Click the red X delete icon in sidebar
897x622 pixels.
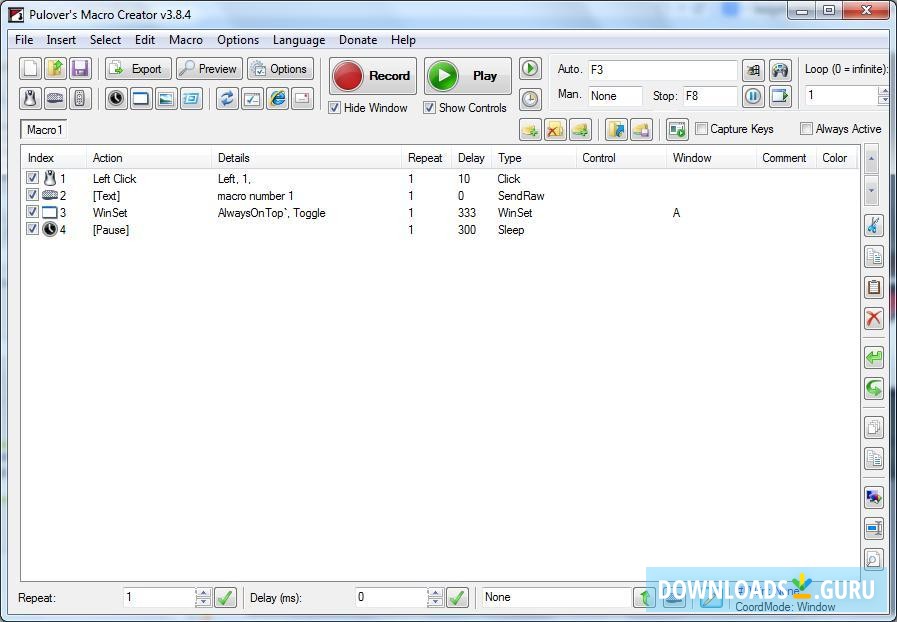[874, 318]
